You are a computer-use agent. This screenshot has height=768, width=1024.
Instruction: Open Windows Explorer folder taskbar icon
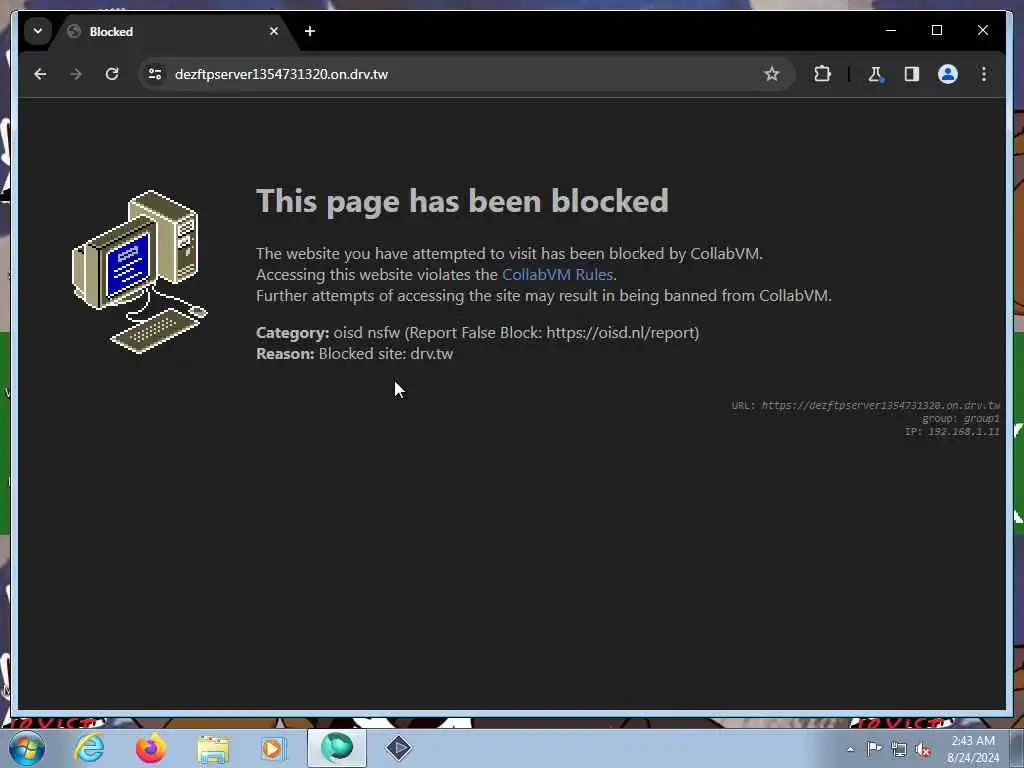point(213,748)
